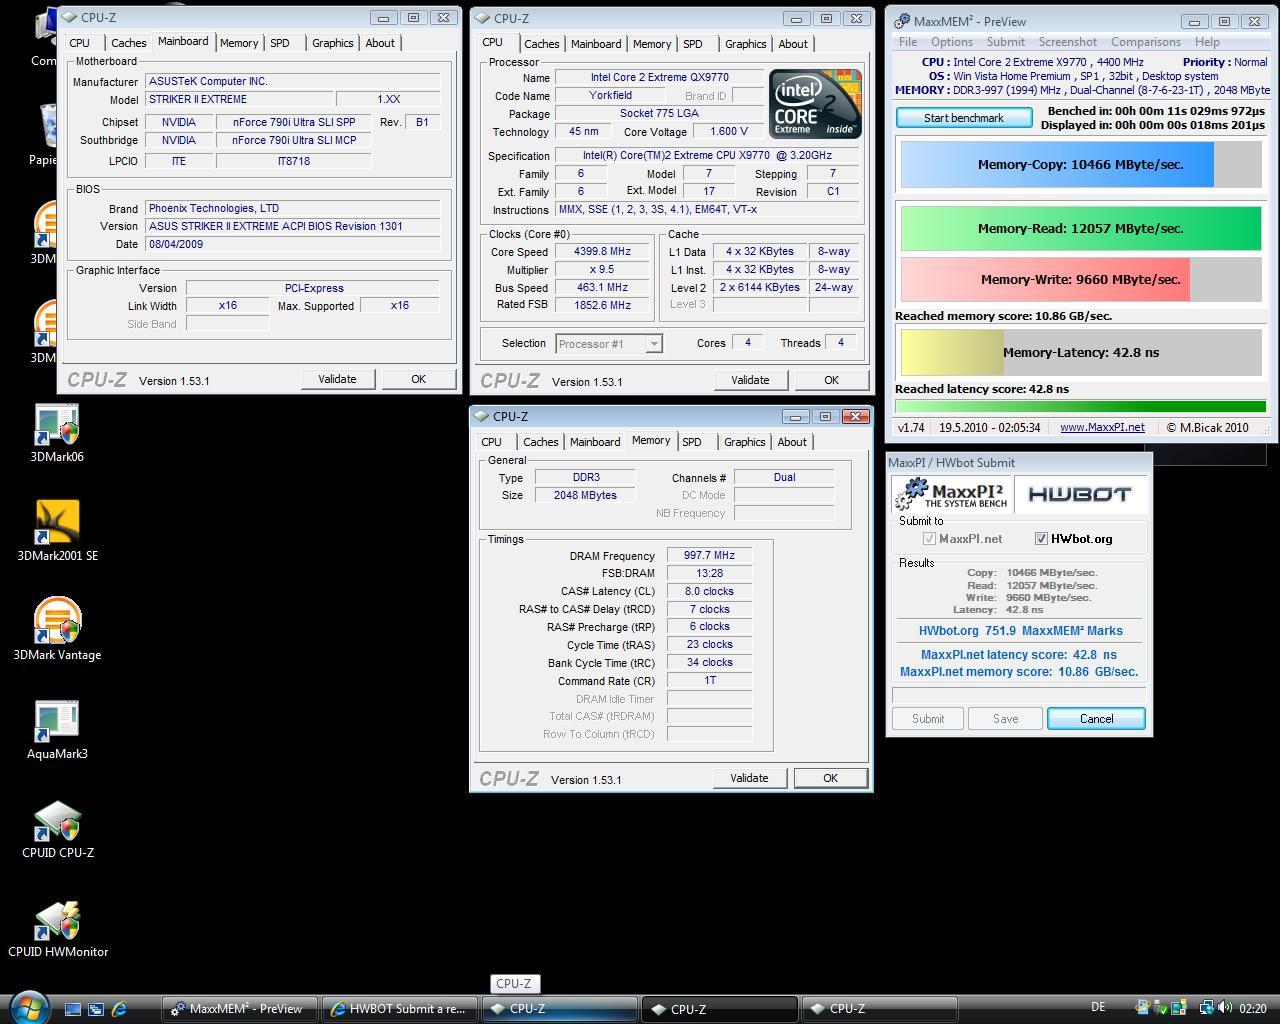The width and height of the screenshot is (1280, 1024).
Task: Open the Submit menu in MaxxMEM²
Action: 1005,42
